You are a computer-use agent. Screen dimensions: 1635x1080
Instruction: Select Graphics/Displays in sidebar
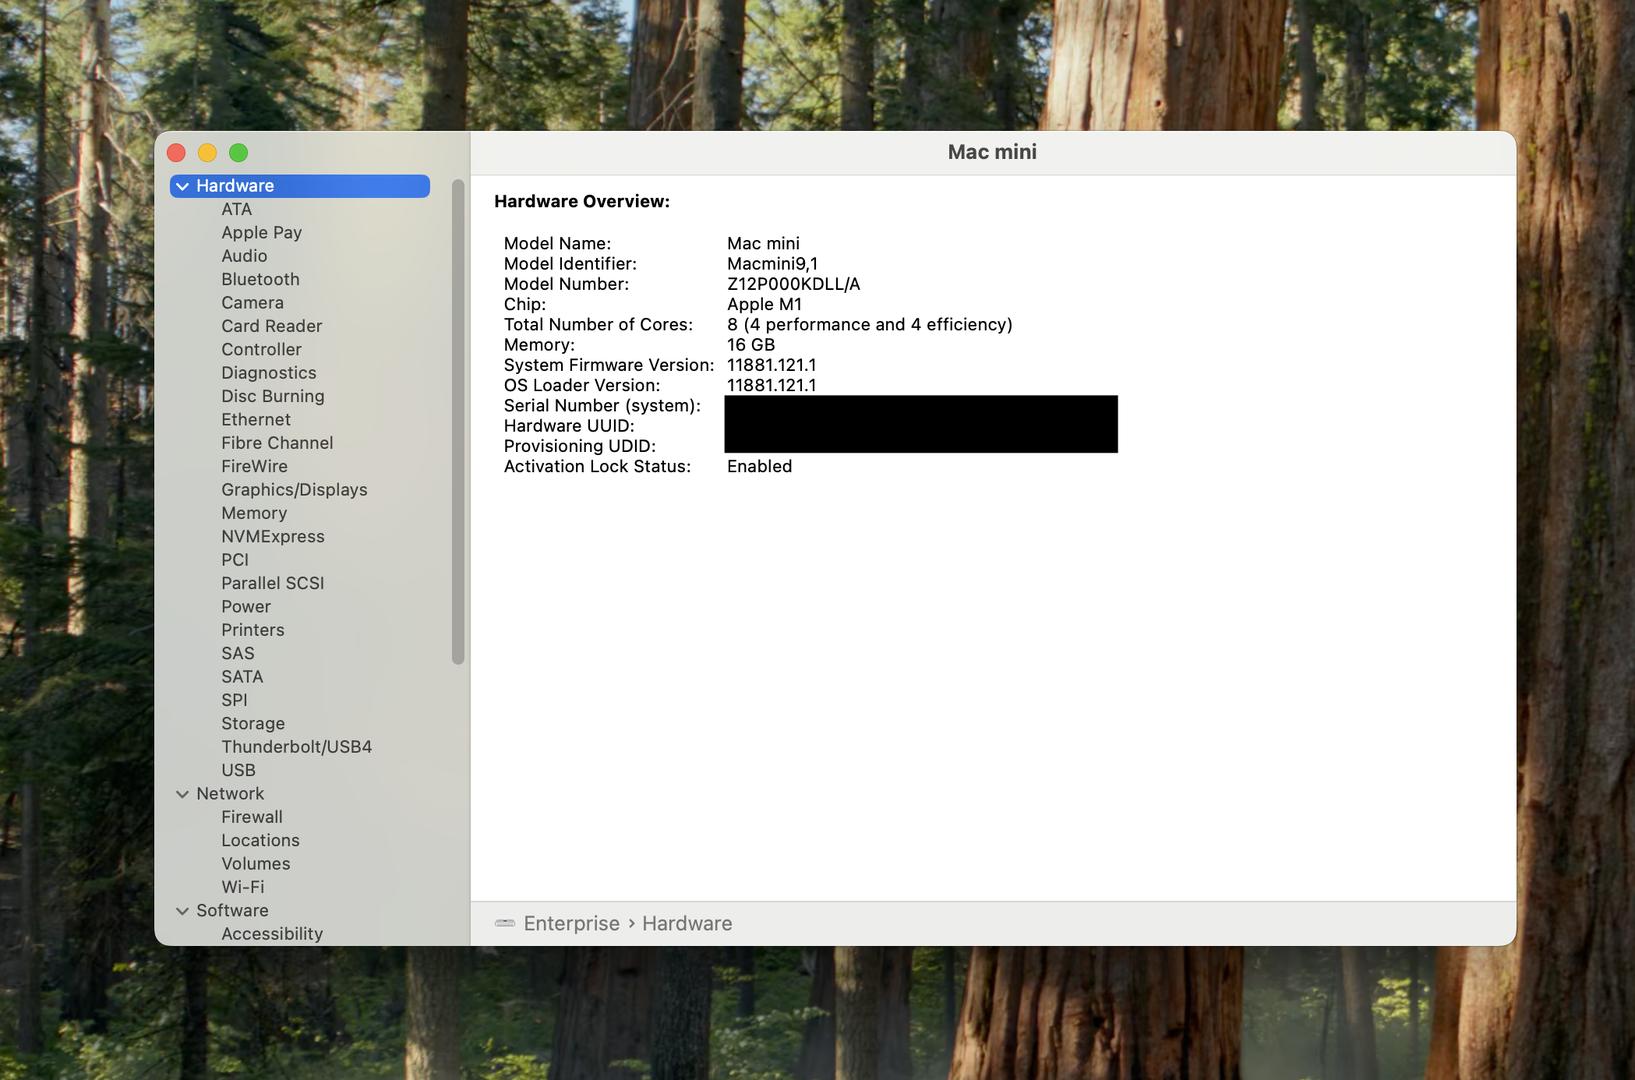pos(294,490)
